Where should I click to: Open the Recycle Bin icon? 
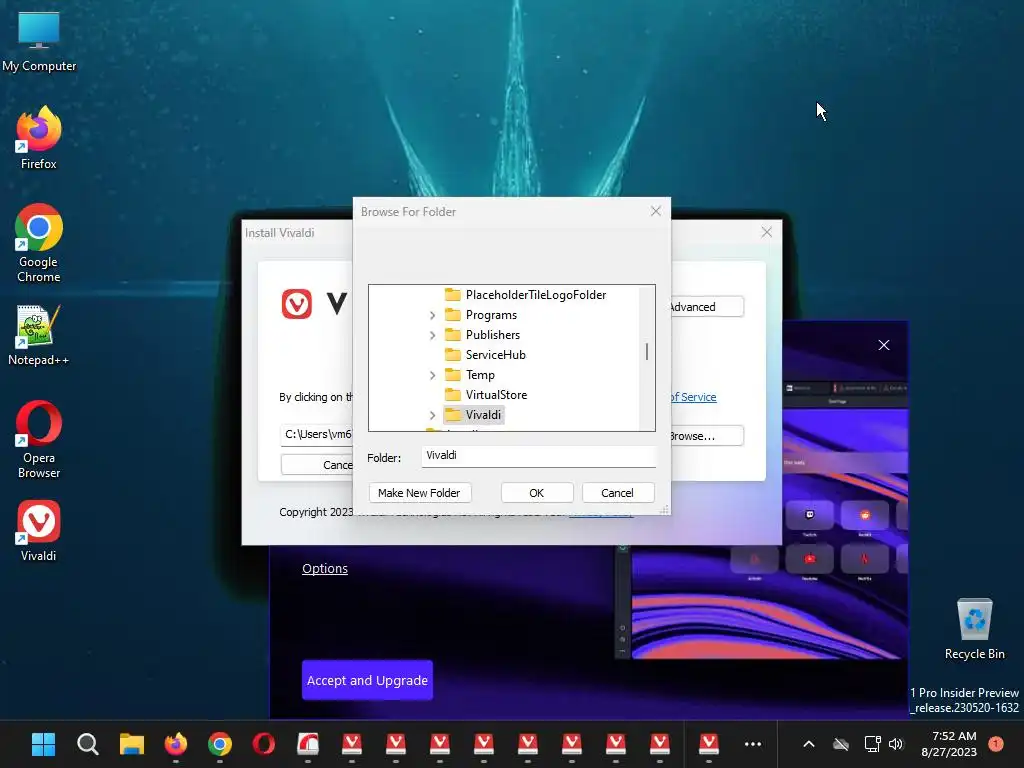pos(974,628)
